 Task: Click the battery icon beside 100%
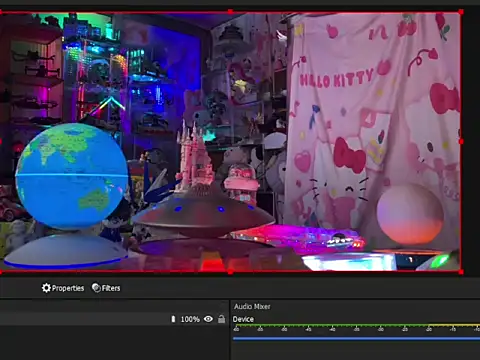(173, 319)
